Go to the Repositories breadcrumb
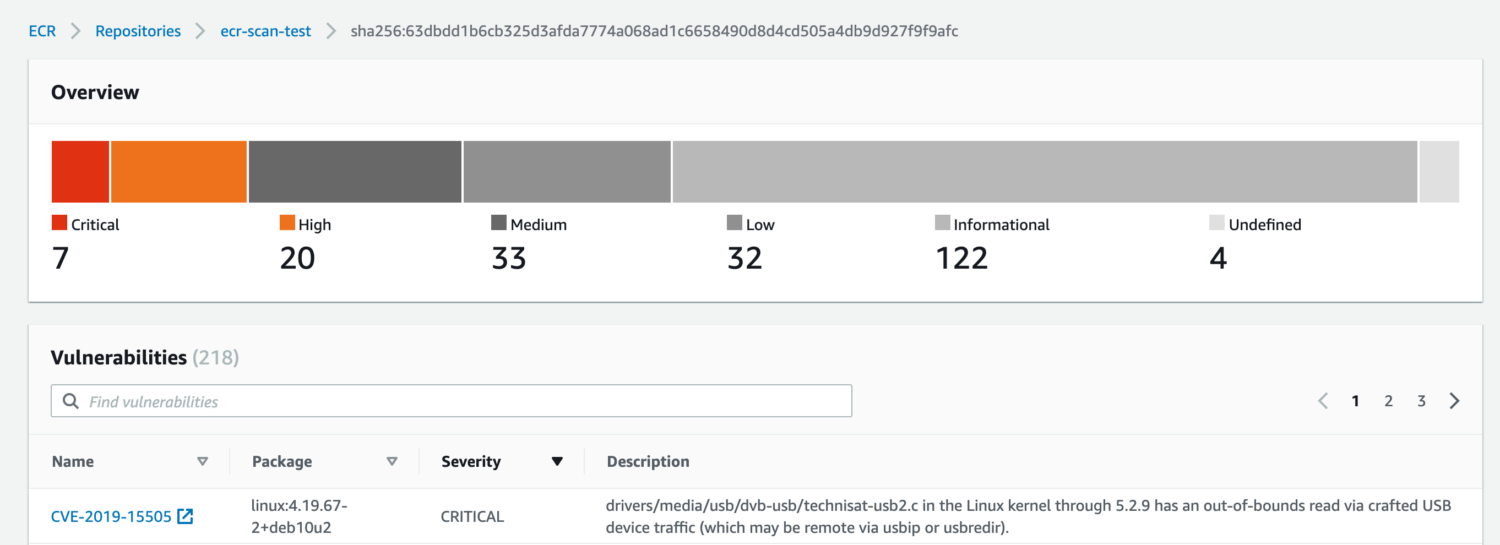The width and height of the screenshot is (1500, 545). click(138, 31)
